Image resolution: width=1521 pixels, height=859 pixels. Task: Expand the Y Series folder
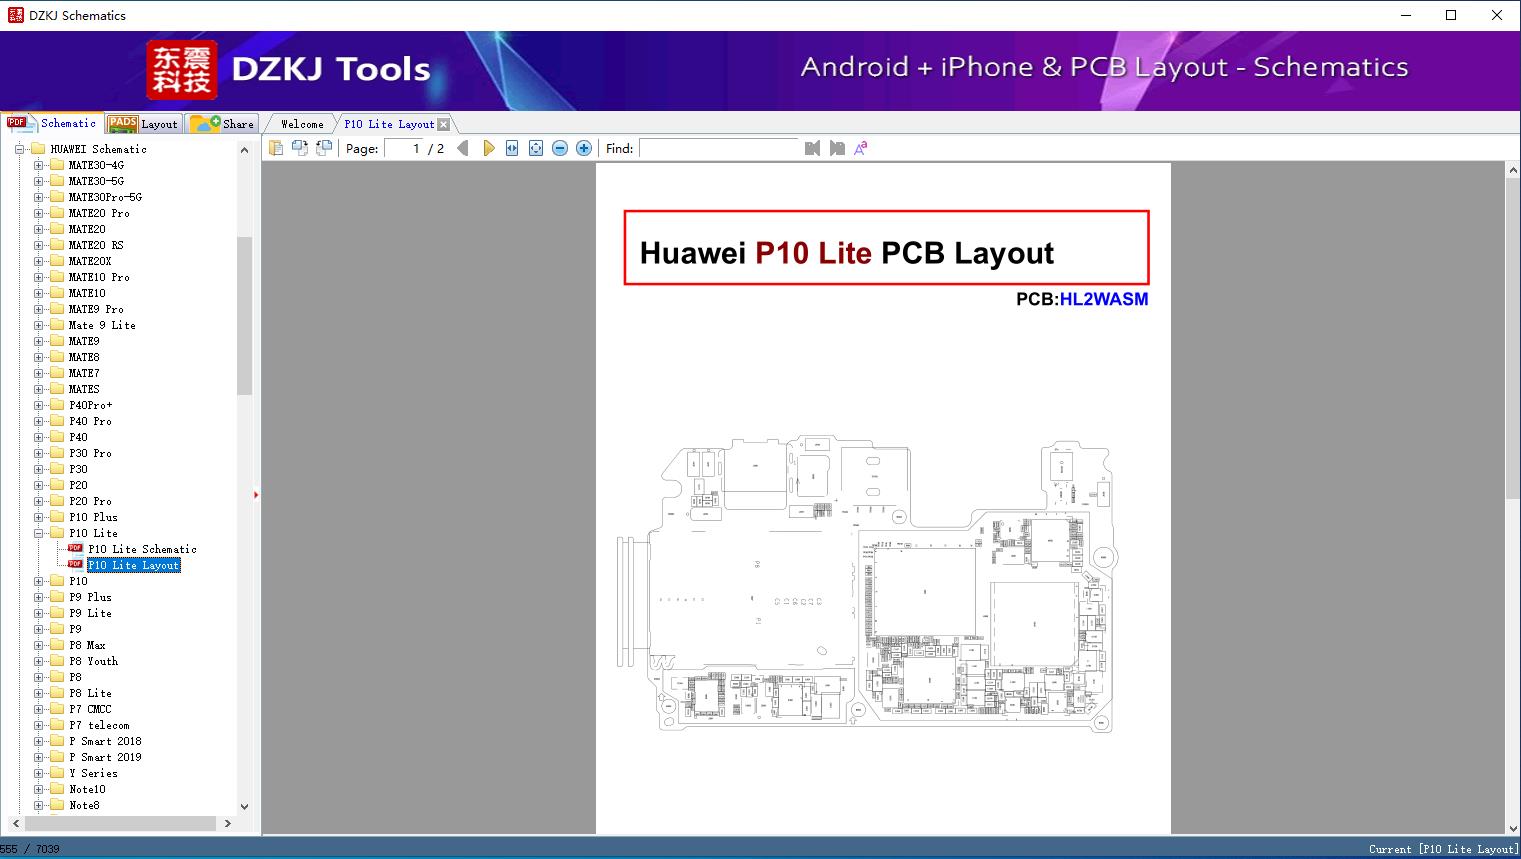pos(39,773)
